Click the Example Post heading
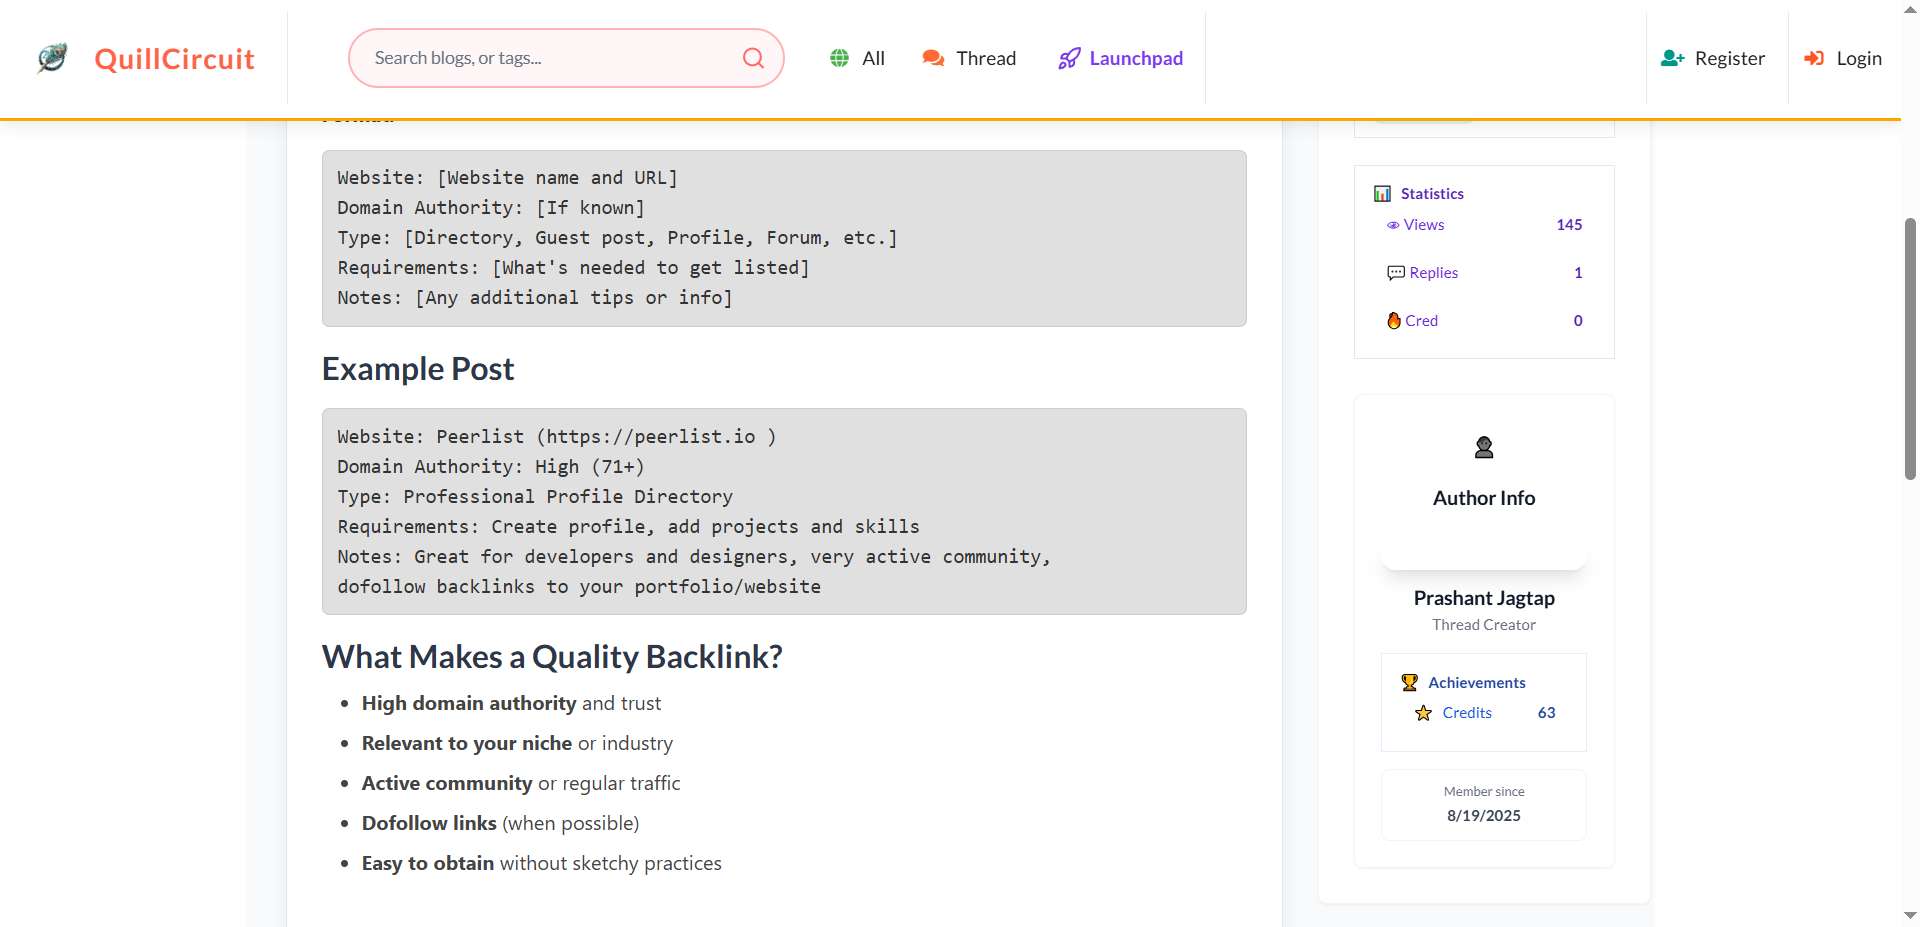This screenshot has height=927, width=1920. coord(418,369)
